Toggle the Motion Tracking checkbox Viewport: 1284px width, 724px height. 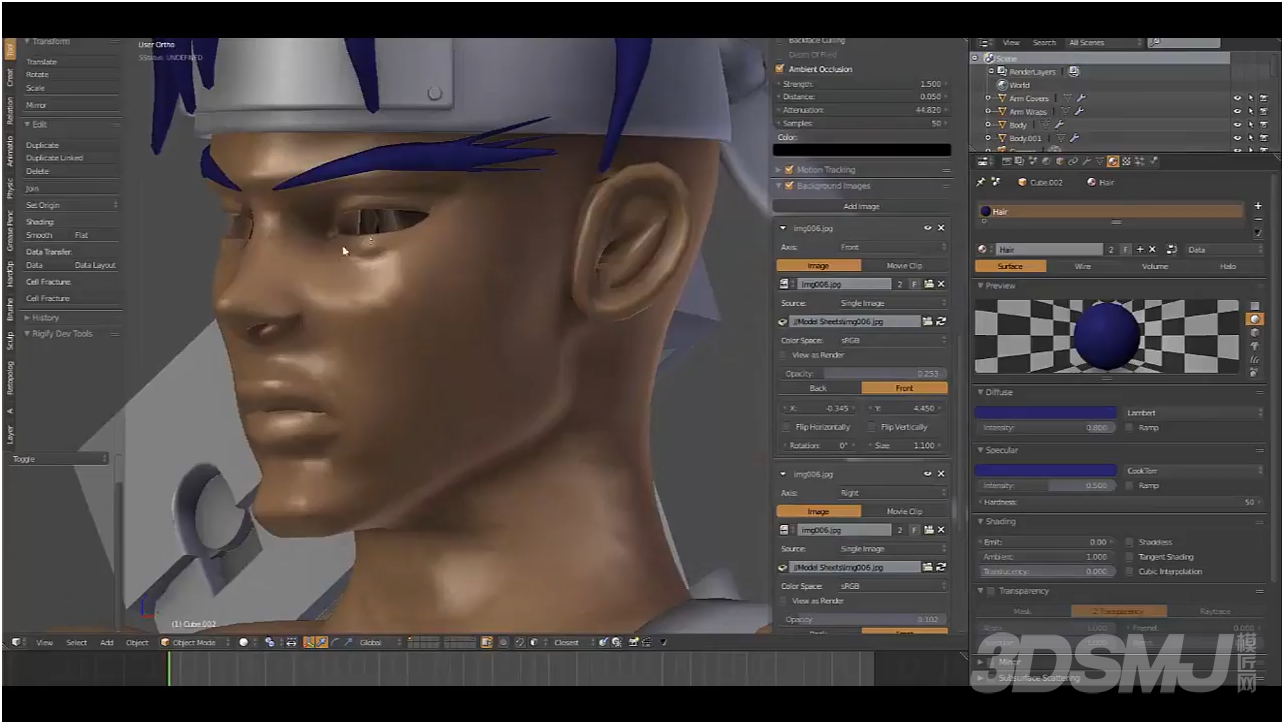point(789,170)
